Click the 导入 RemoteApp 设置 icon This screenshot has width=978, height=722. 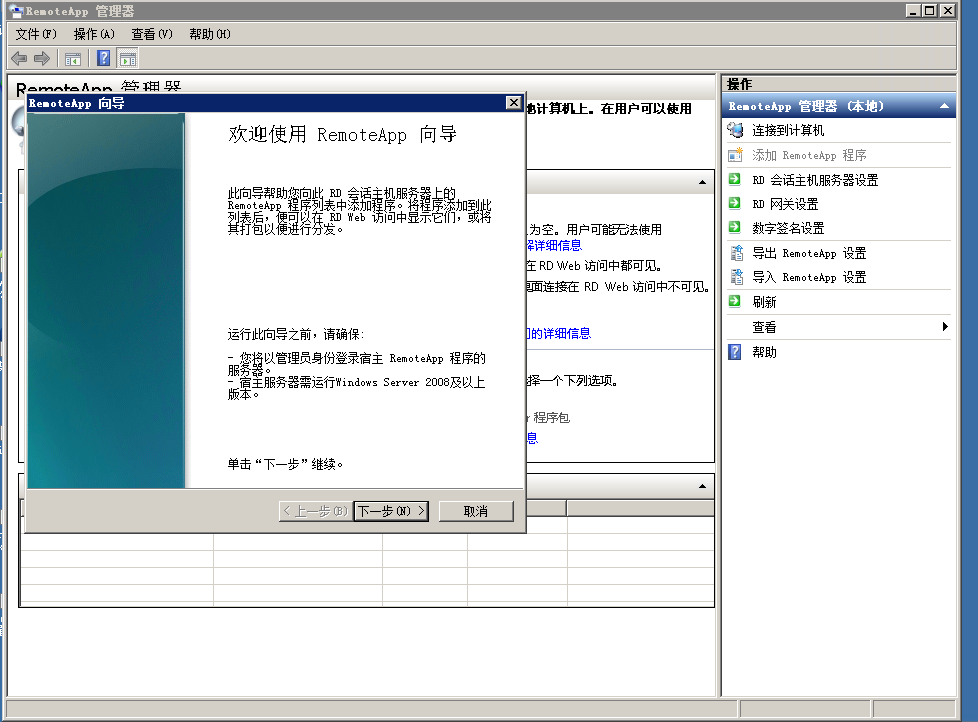point(736,277)
